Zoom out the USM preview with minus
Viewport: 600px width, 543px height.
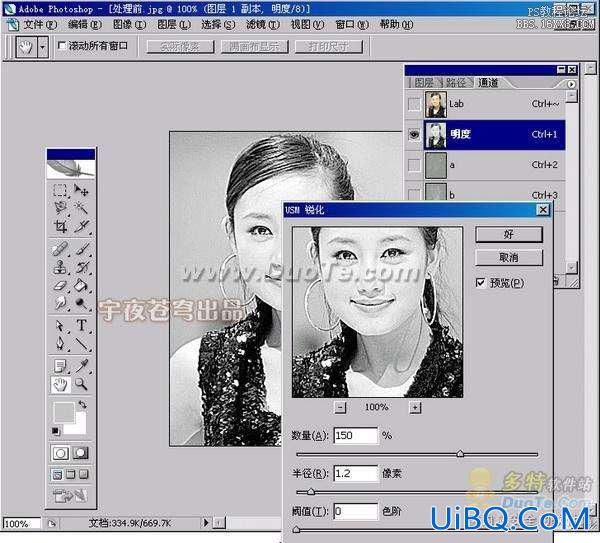[340, 407]
